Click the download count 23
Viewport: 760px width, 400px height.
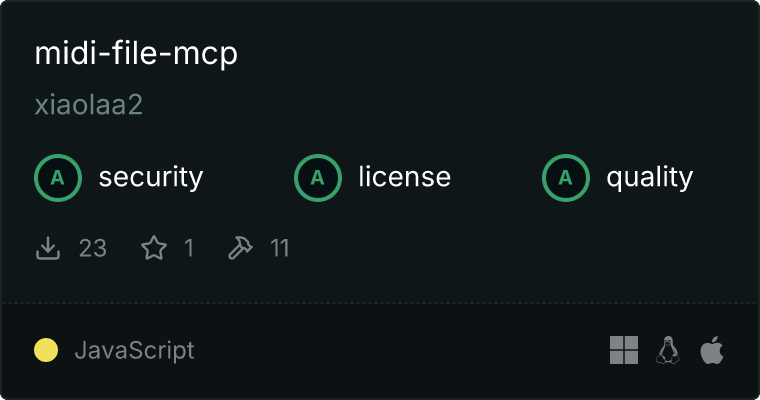(x=93, y=248)
